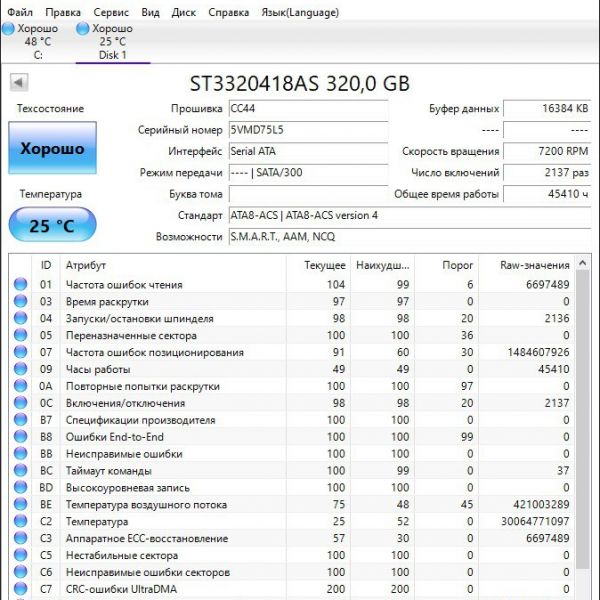
Task: Click status icon for Часы работы
Action: 21,369
